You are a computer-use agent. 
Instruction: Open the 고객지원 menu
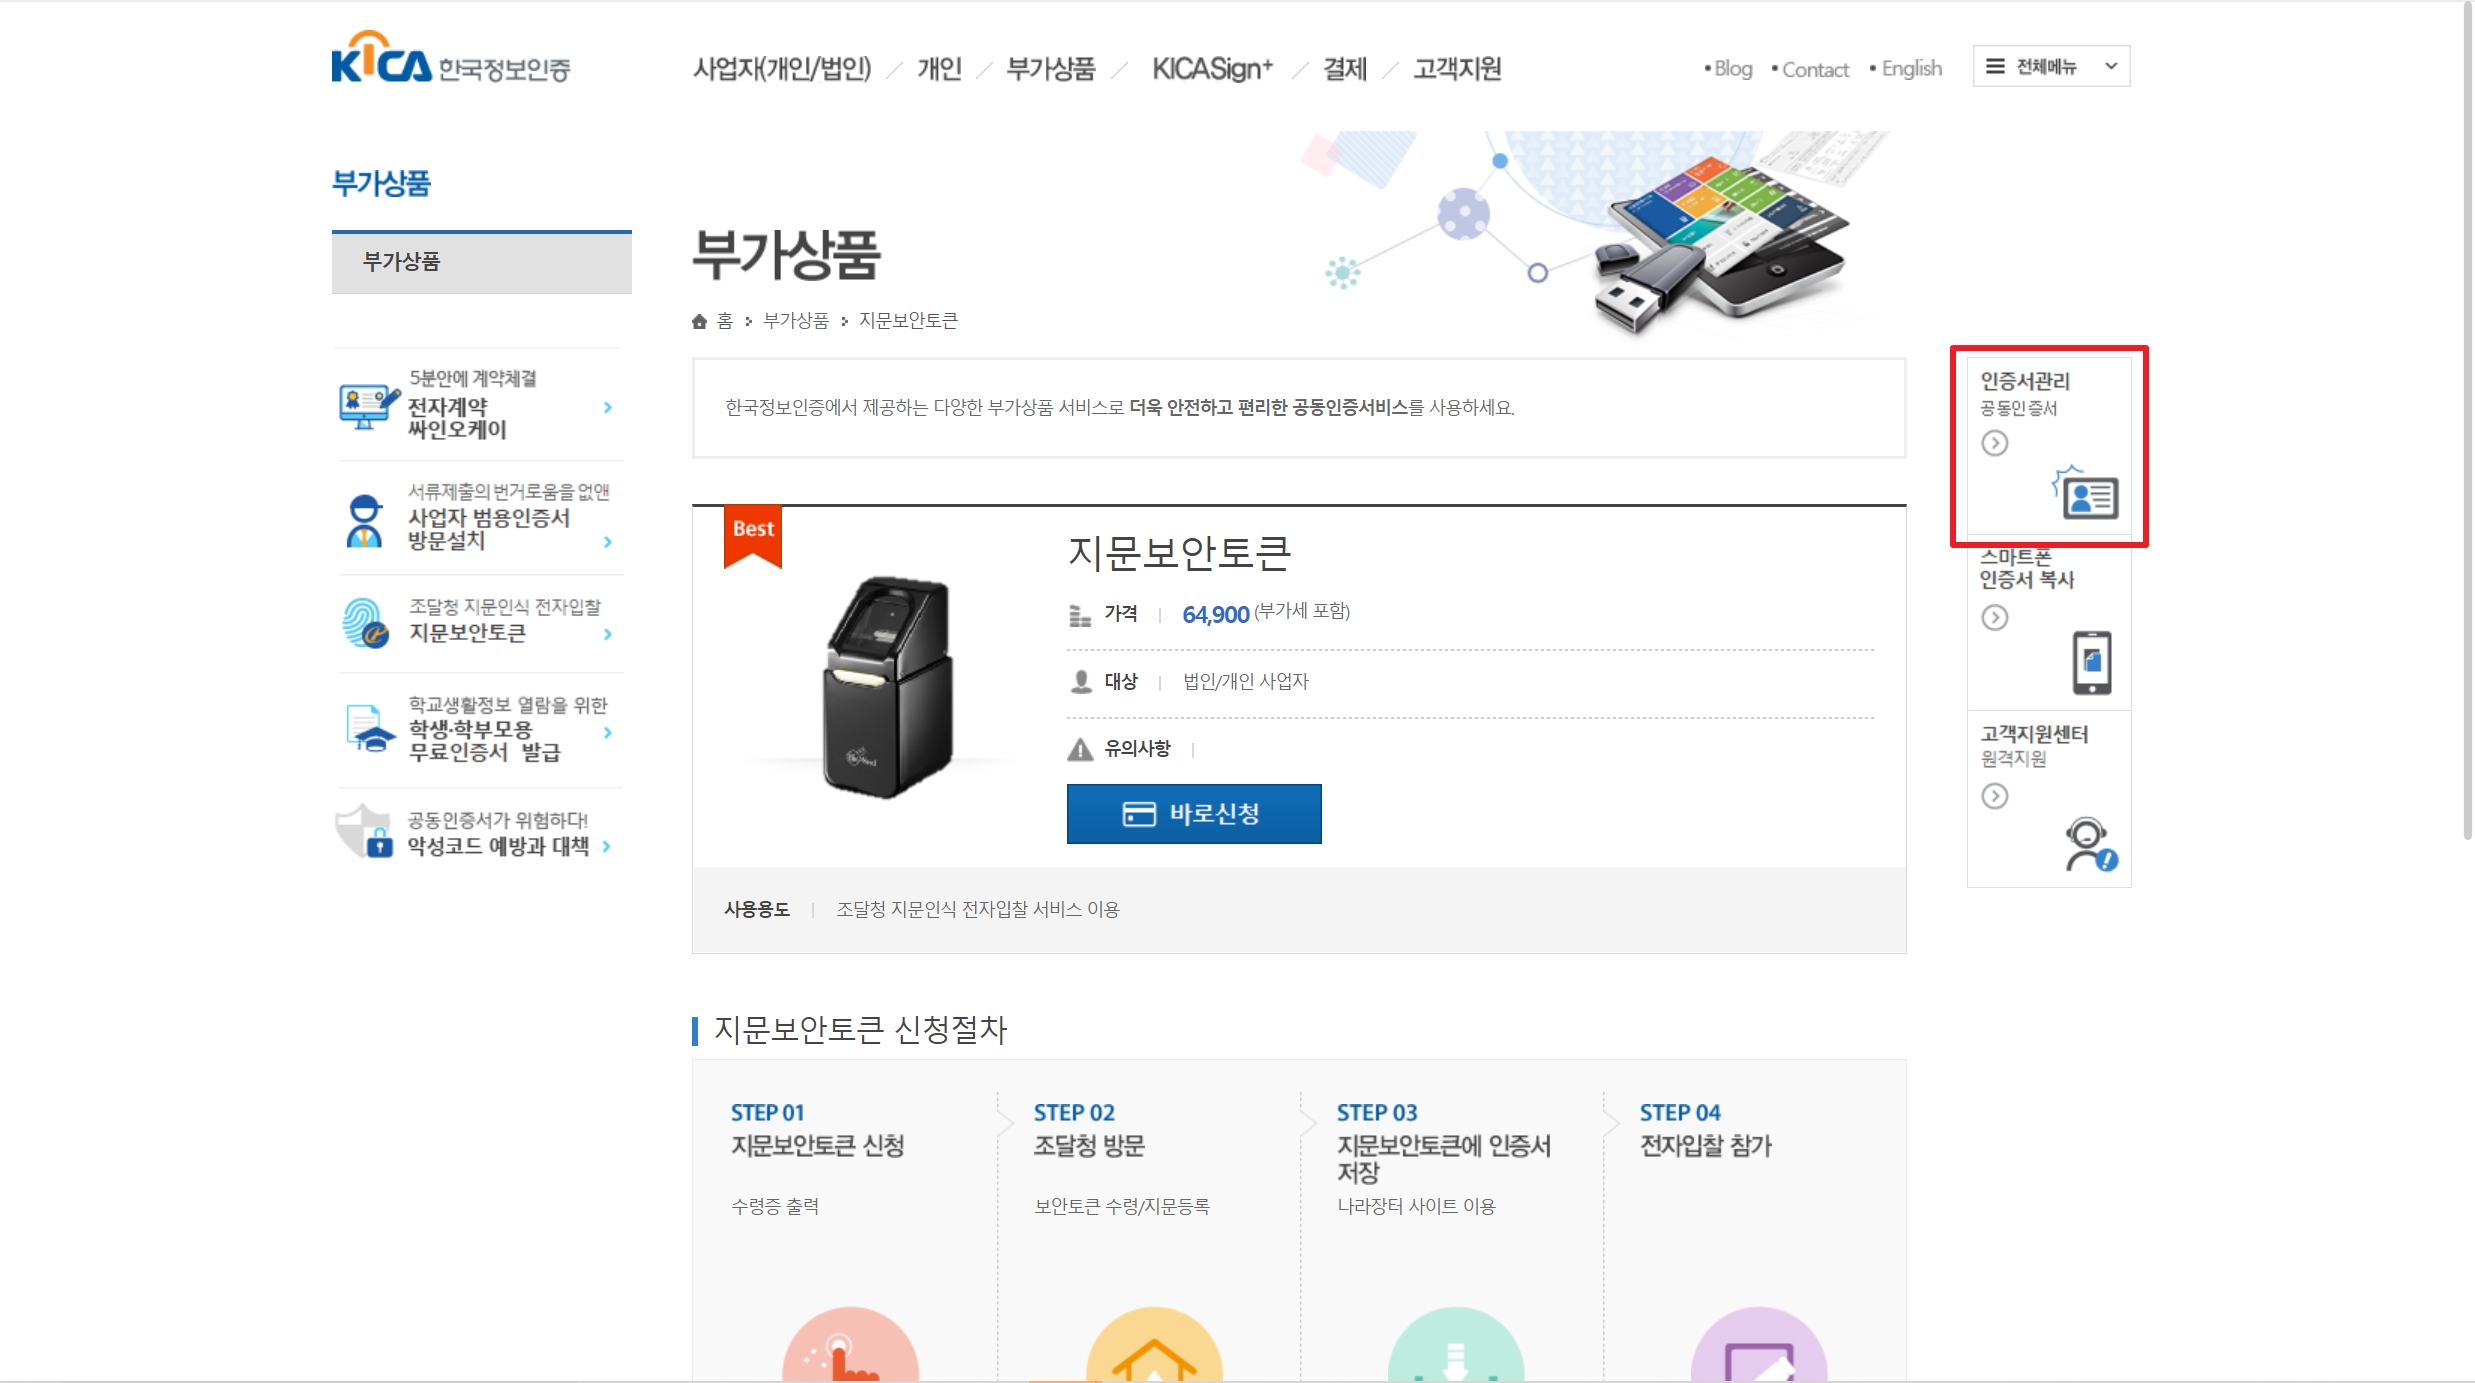[1457, 69]
